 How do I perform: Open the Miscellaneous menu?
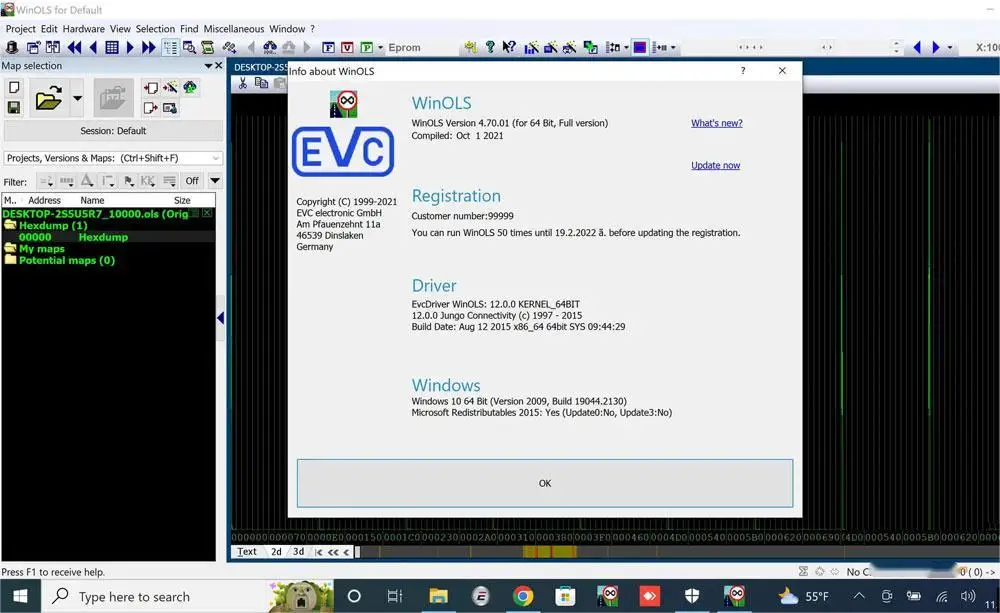point(233,29)
